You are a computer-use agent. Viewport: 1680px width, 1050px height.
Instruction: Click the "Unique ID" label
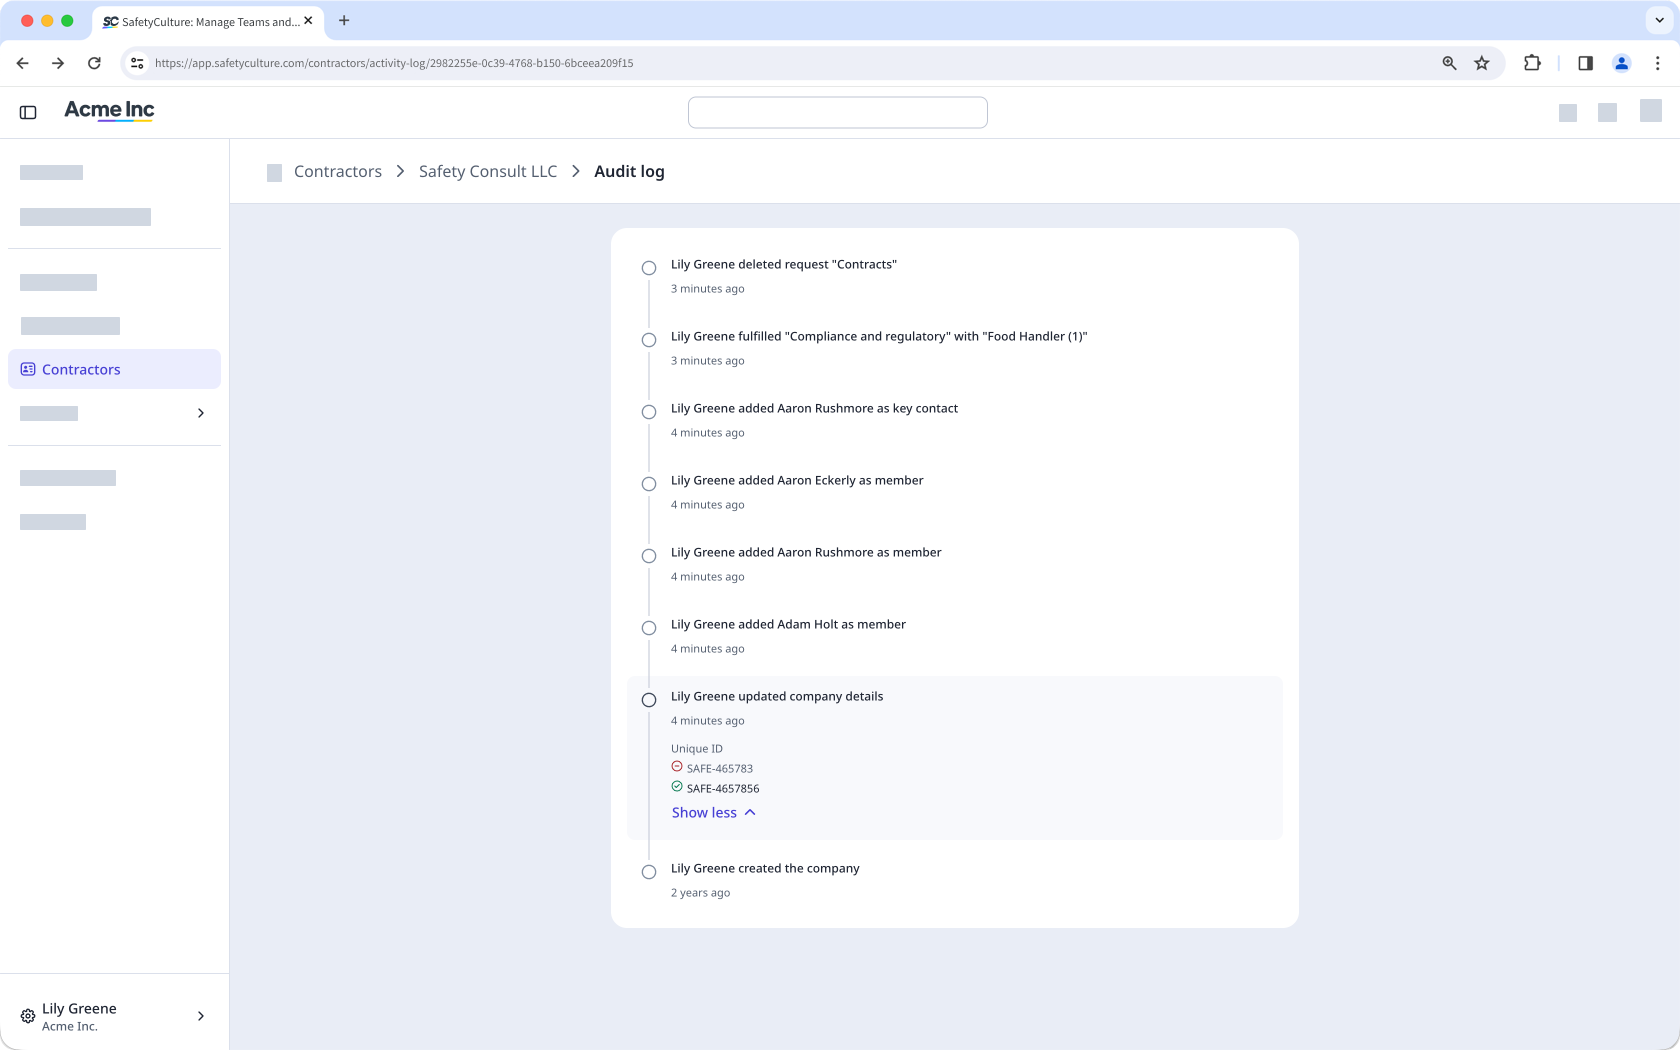(697, 749)
